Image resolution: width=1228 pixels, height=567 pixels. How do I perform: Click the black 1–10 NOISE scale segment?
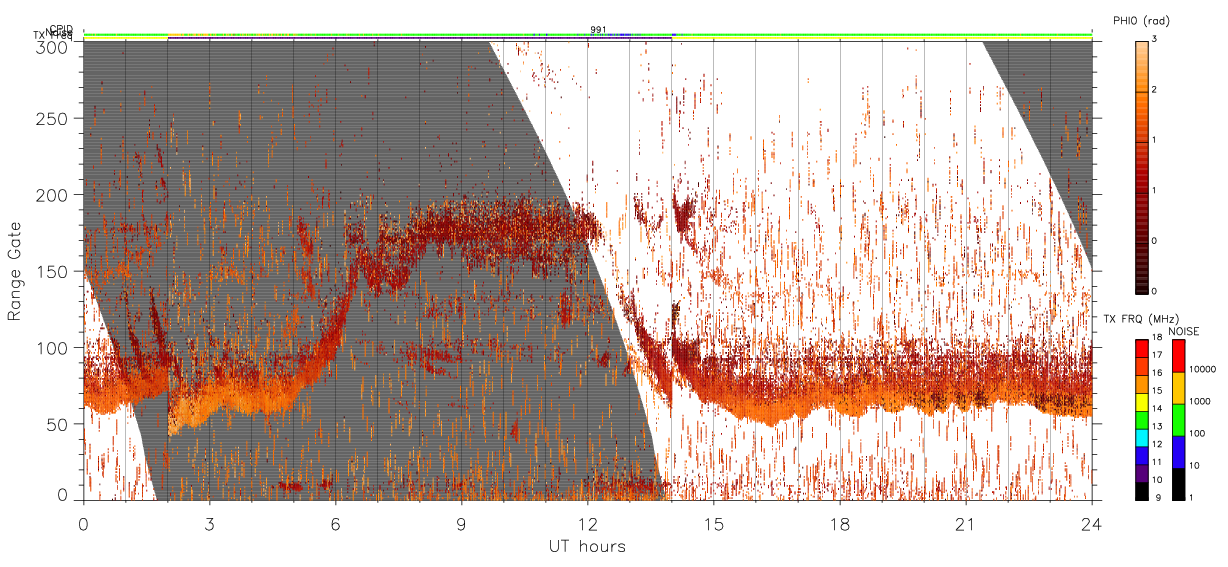coord(1178,484)
